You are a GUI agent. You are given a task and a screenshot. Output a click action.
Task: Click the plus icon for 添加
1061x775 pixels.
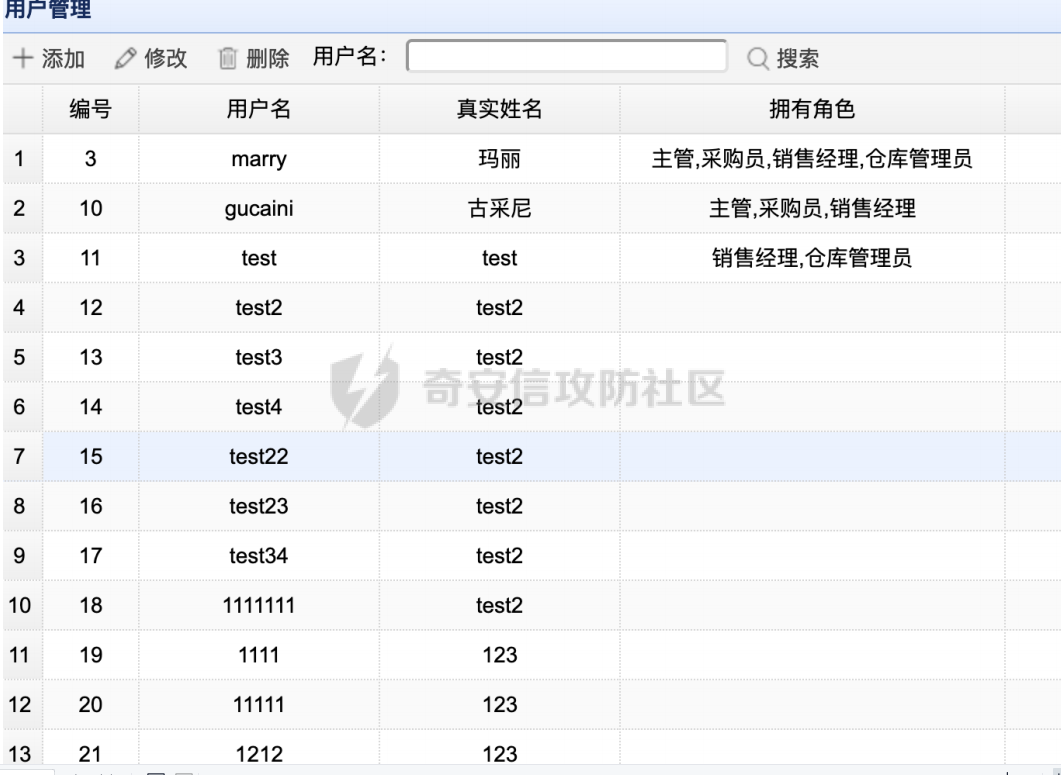[22, 58]
